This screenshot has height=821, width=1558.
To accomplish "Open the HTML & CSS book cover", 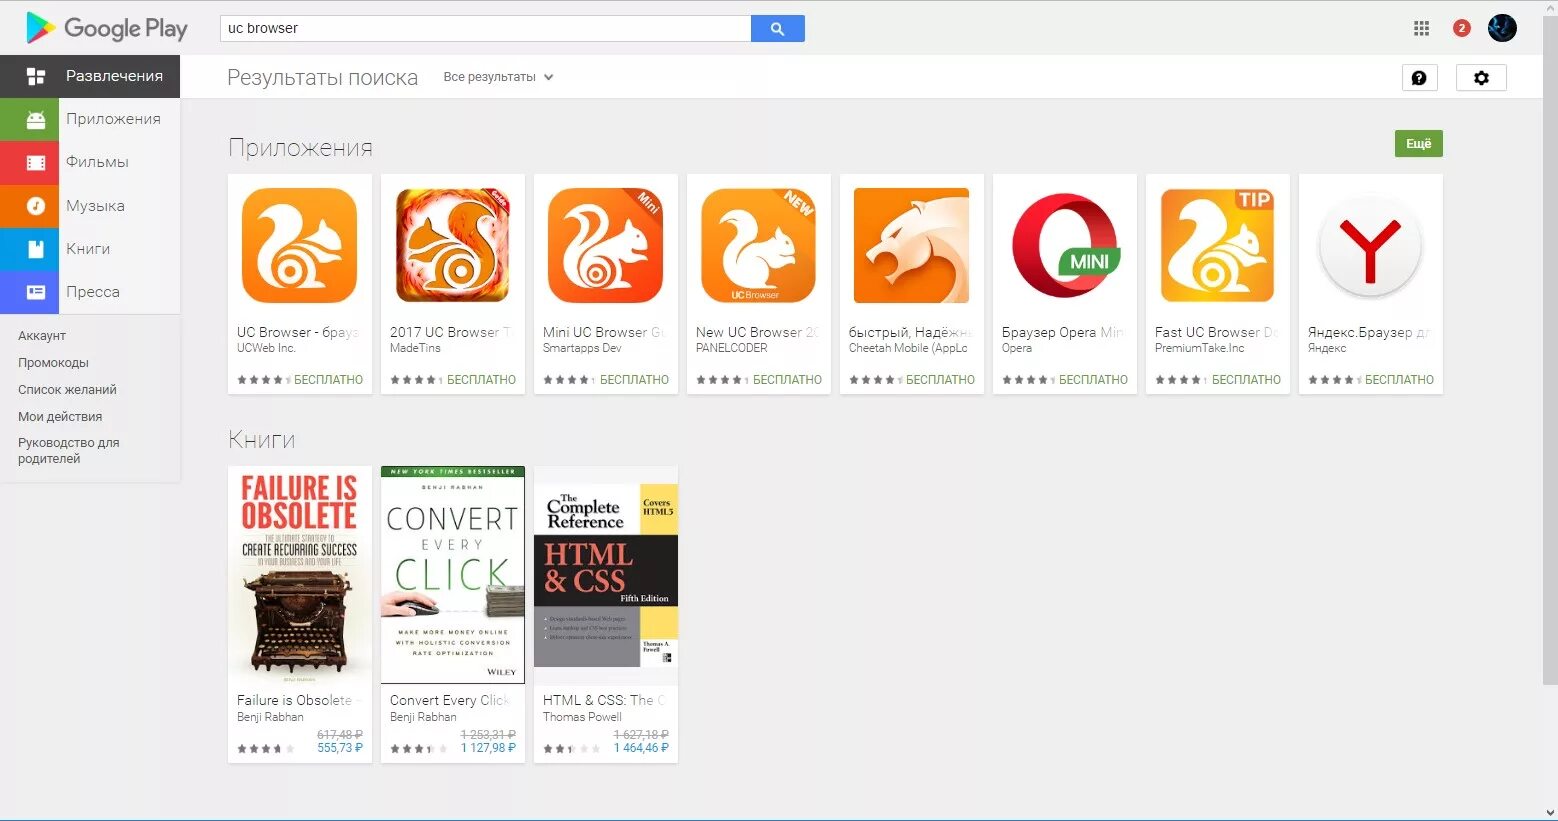I will coord(605,575).
